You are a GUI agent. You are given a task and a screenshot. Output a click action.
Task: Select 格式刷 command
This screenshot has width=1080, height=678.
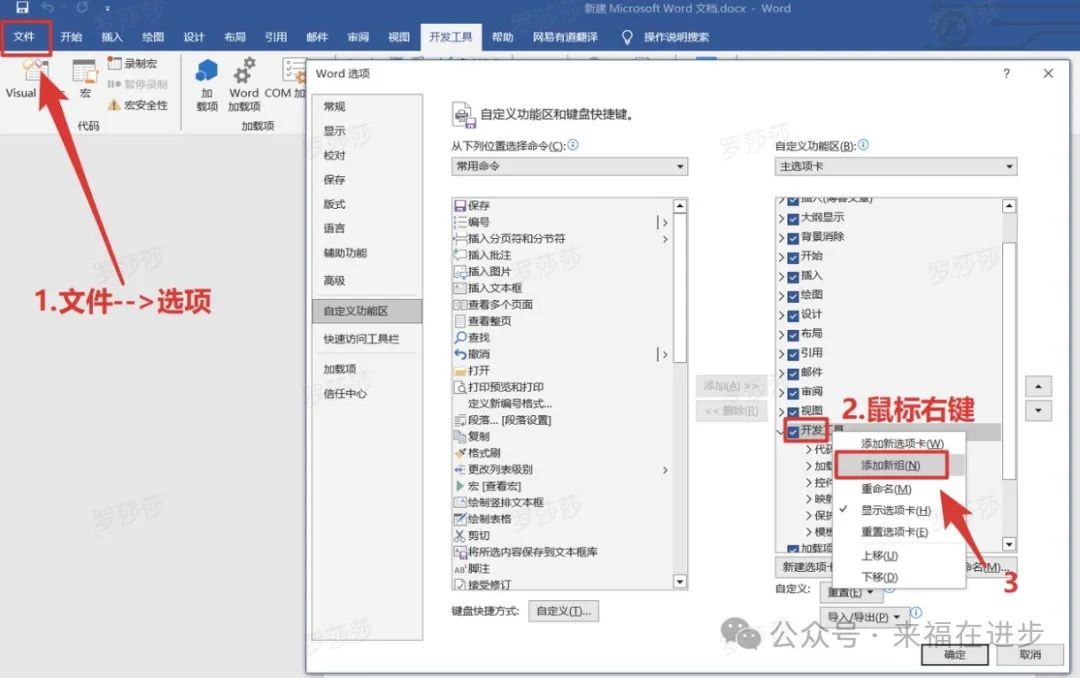tap(477, 453)
